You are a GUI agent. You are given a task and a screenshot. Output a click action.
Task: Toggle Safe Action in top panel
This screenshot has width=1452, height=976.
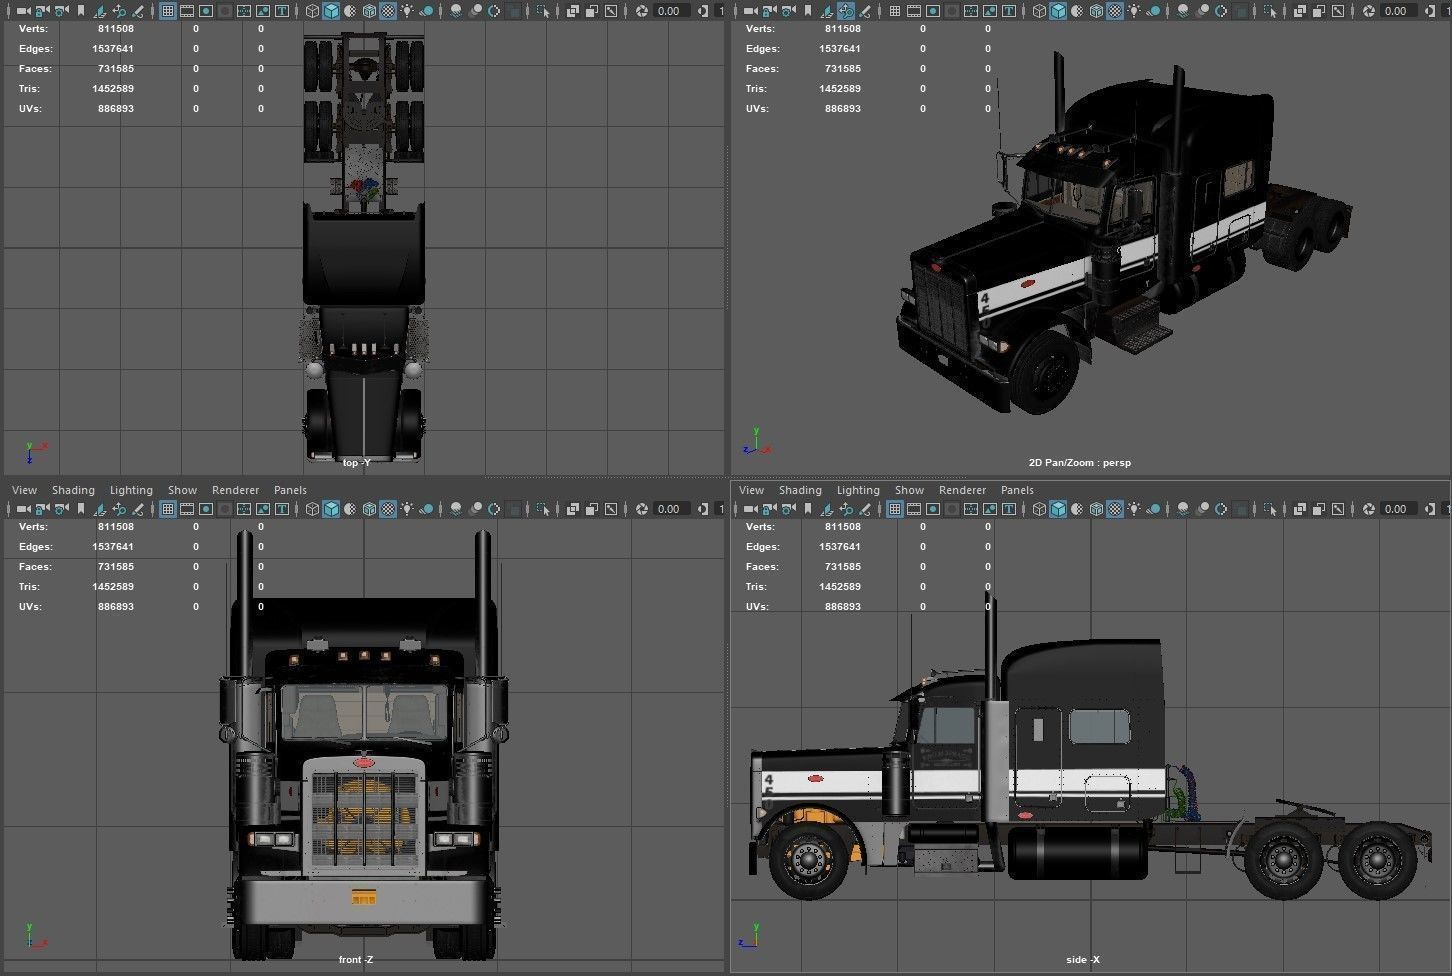click(x=263, y=11)
